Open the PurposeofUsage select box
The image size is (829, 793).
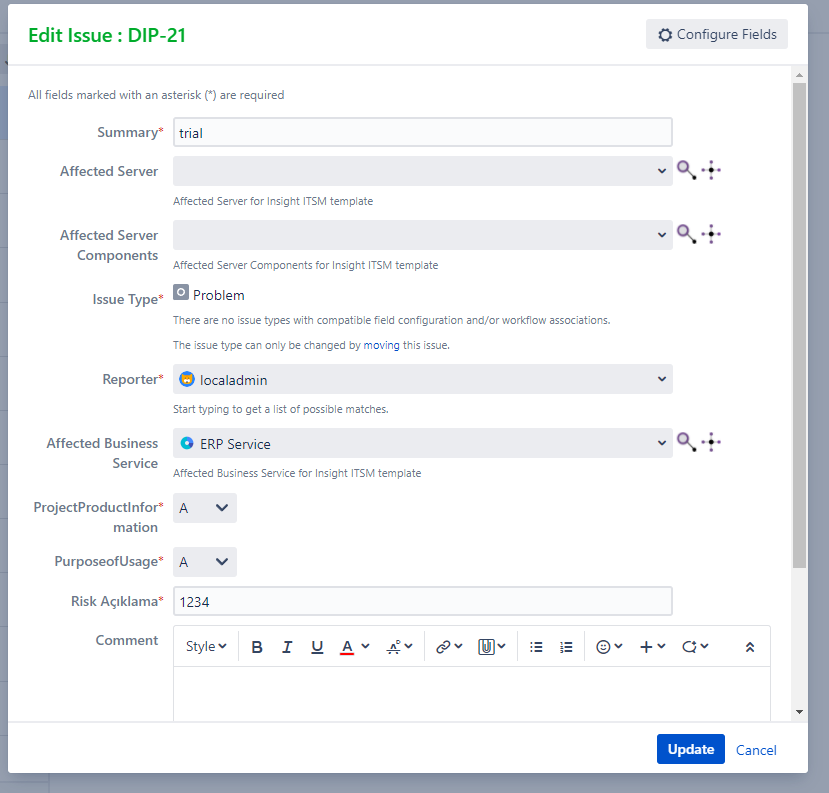tap(205, 562)
